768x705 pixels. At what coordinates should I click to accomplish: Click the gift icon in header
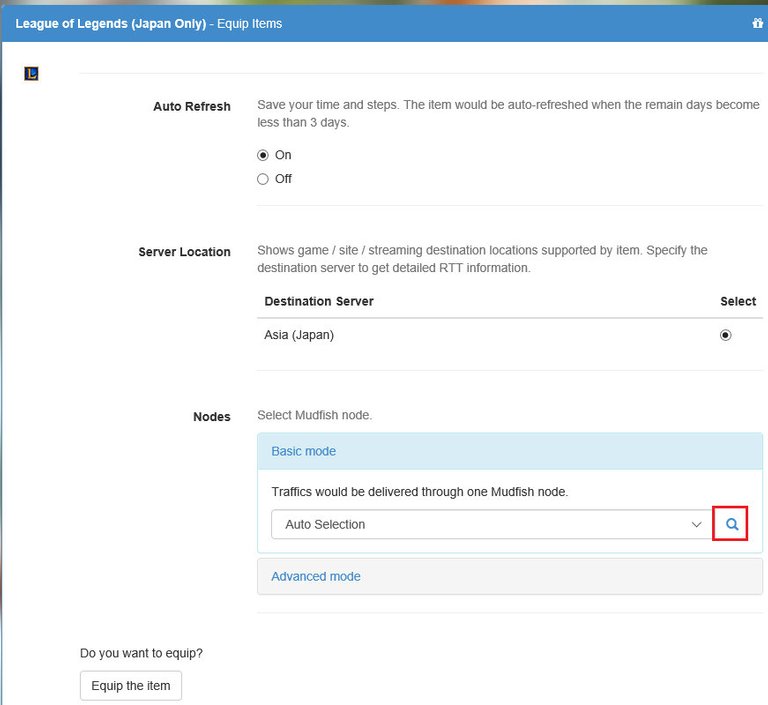[757, 23]
